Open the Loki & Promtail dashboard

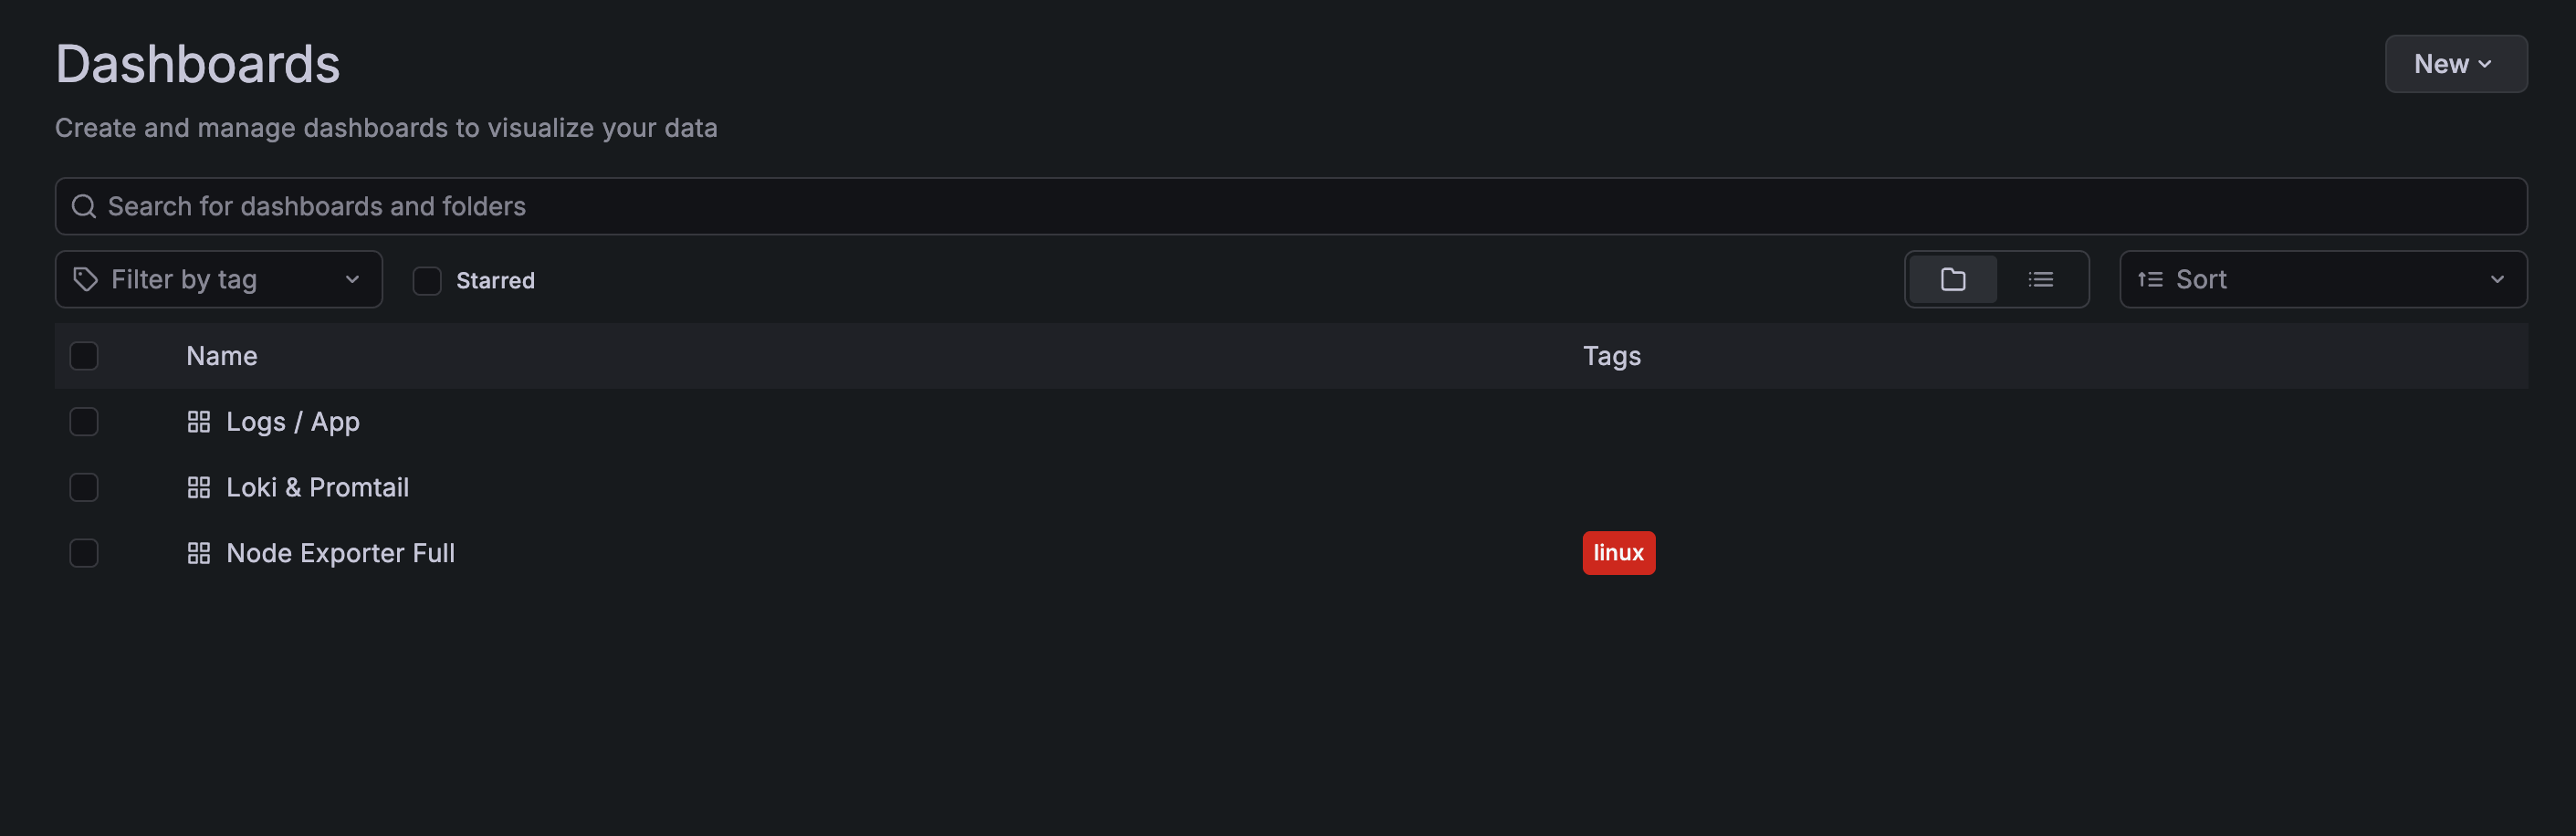click(317, 487)
